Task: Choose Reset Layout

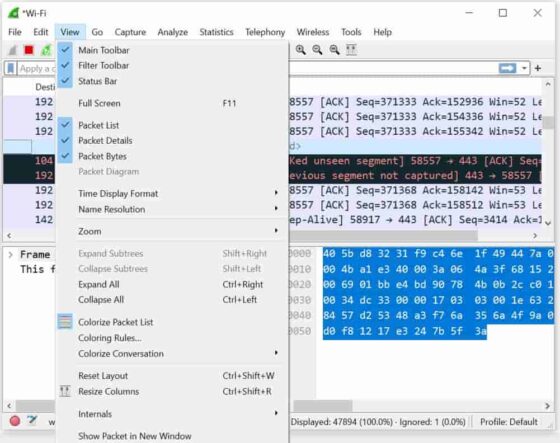Action: [172, 376]
